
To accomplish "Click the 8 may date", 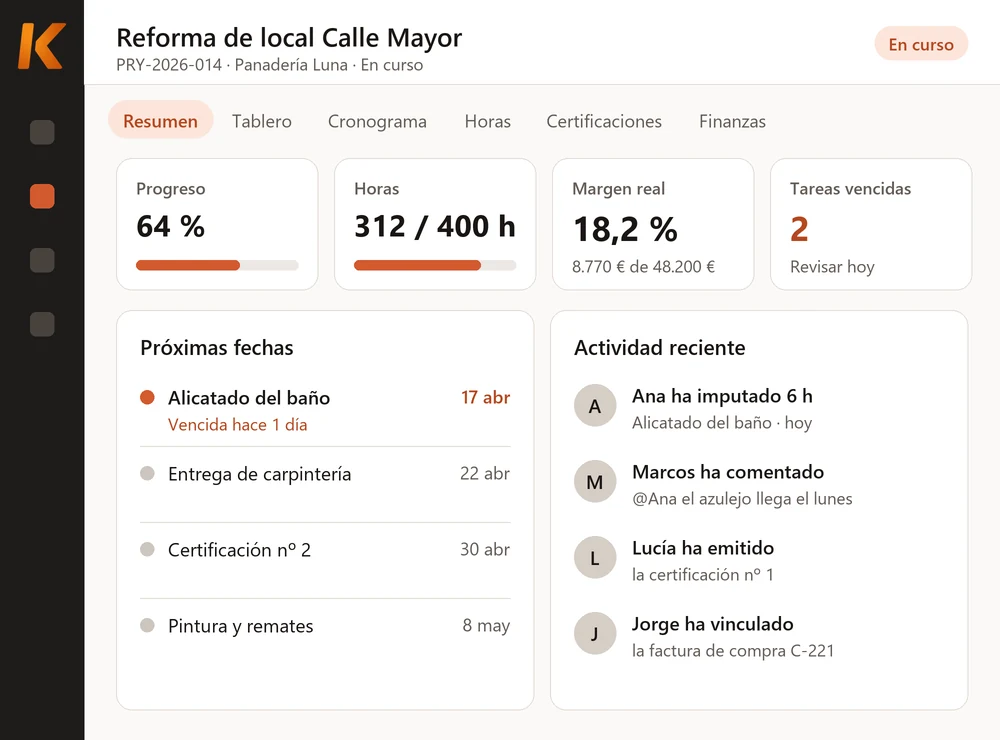I will click(x=486, y=626).
